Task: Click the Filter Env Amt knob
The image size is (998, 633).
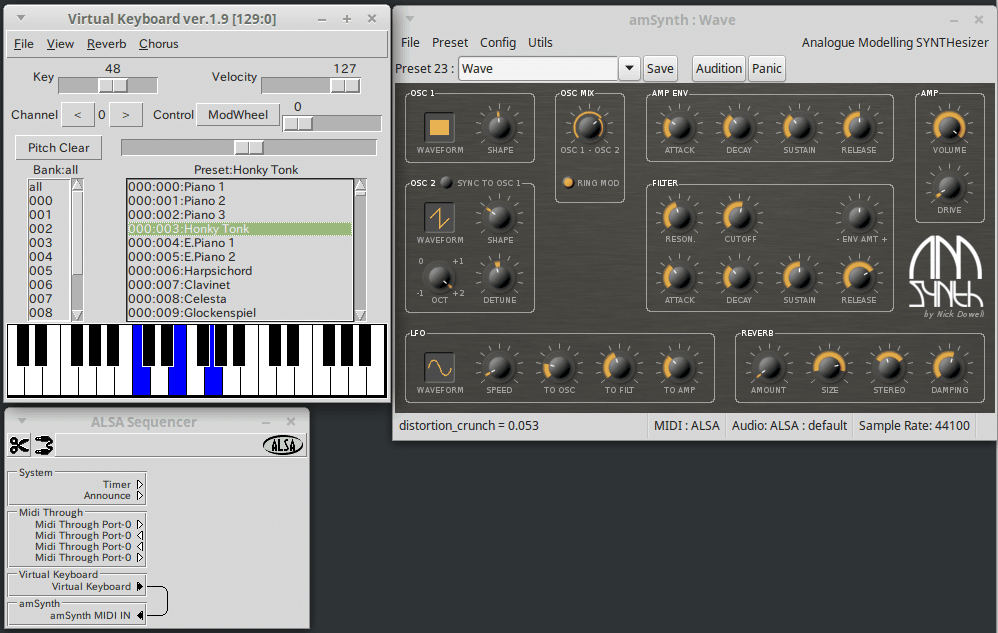Action: (860, 218)
